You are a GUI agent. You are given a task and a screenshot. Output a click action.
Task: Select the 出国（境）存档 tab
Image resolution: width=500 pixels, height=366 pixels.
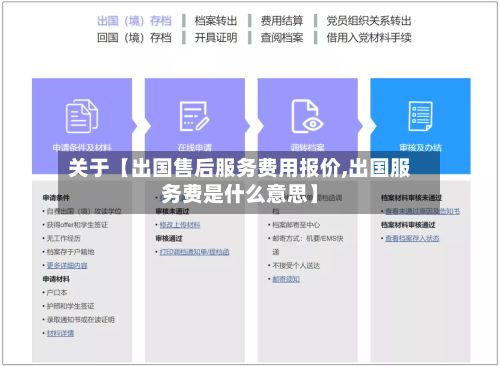[134, 21]
